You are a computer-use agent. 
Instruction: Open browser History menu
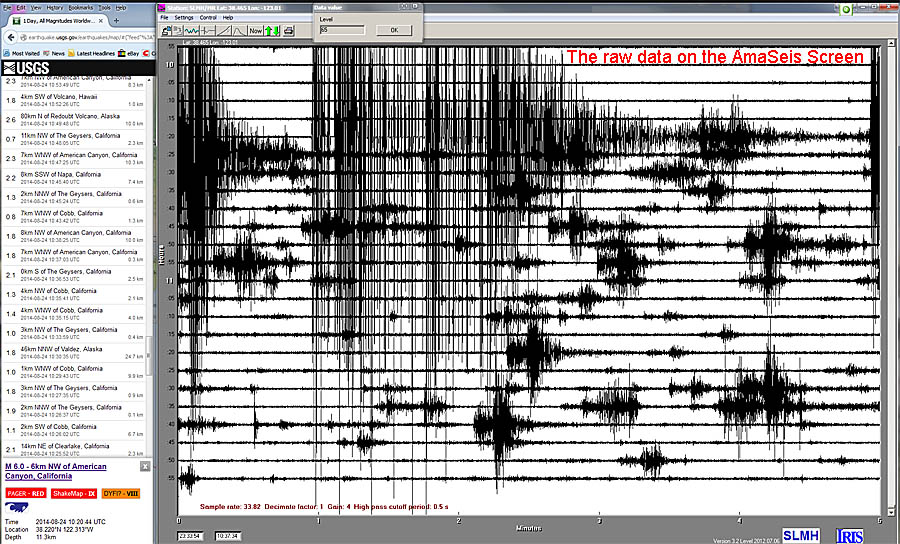point(55,8)
